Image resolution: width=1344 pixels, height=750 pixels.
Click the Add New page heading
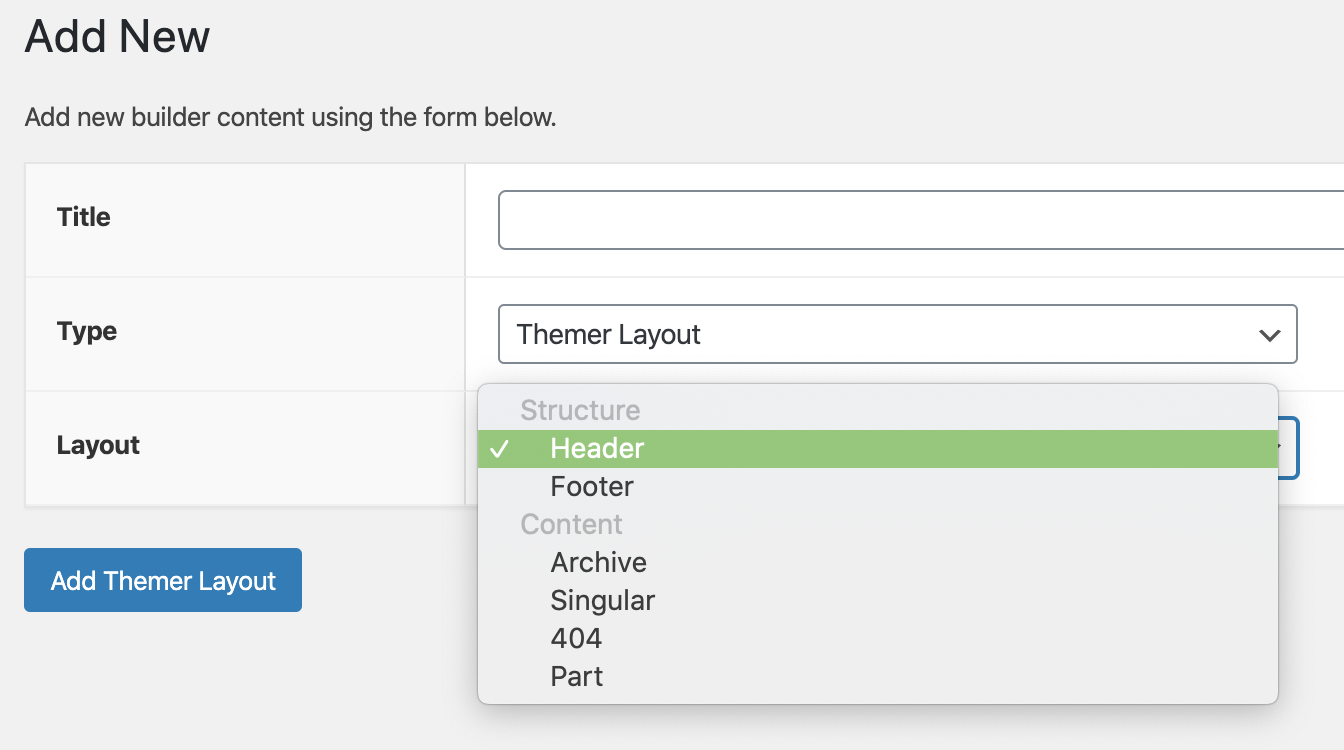117,37
